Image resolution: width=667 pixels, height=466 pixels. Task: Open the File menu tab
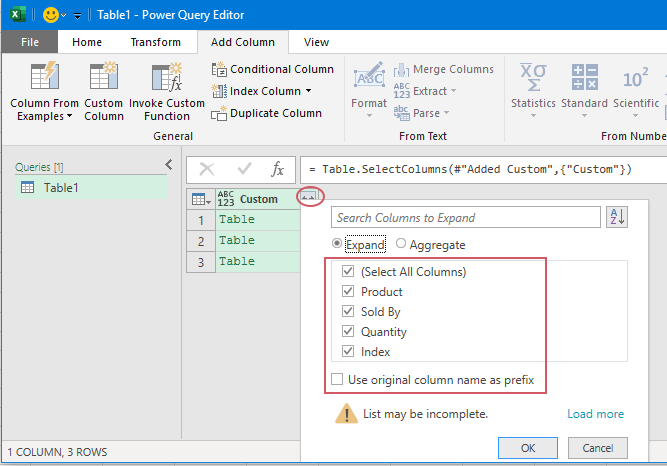coord(30,42)
